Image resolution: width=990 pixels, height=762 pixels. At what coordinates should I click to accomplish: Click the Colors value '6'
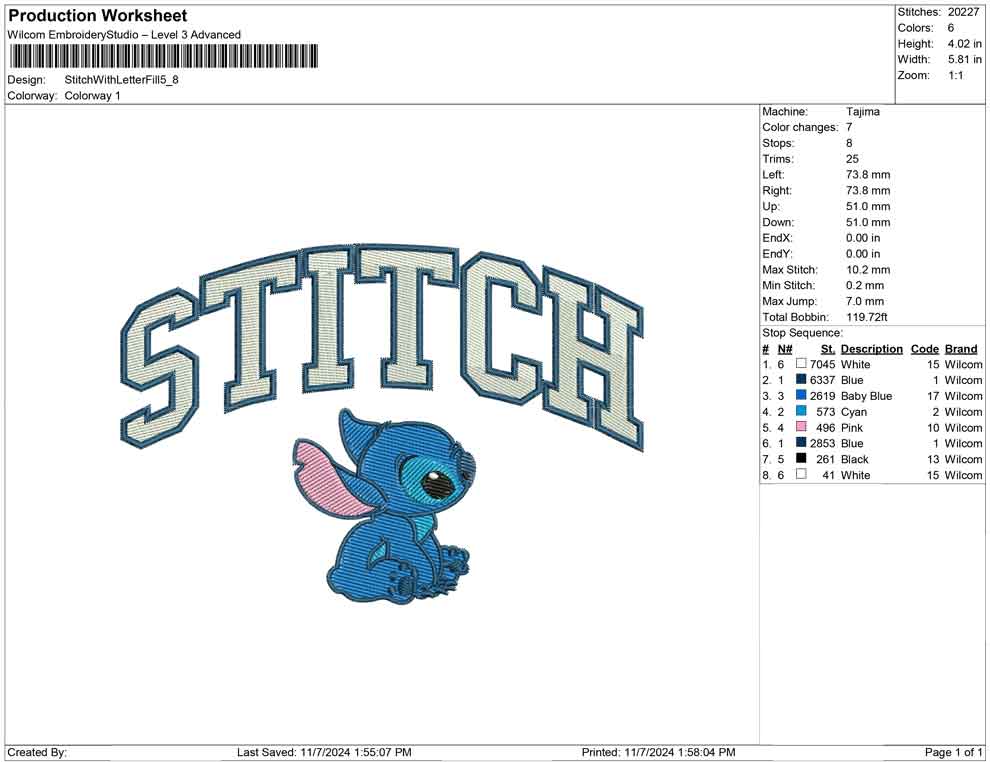pyautogui.click(x=951, y=28)
